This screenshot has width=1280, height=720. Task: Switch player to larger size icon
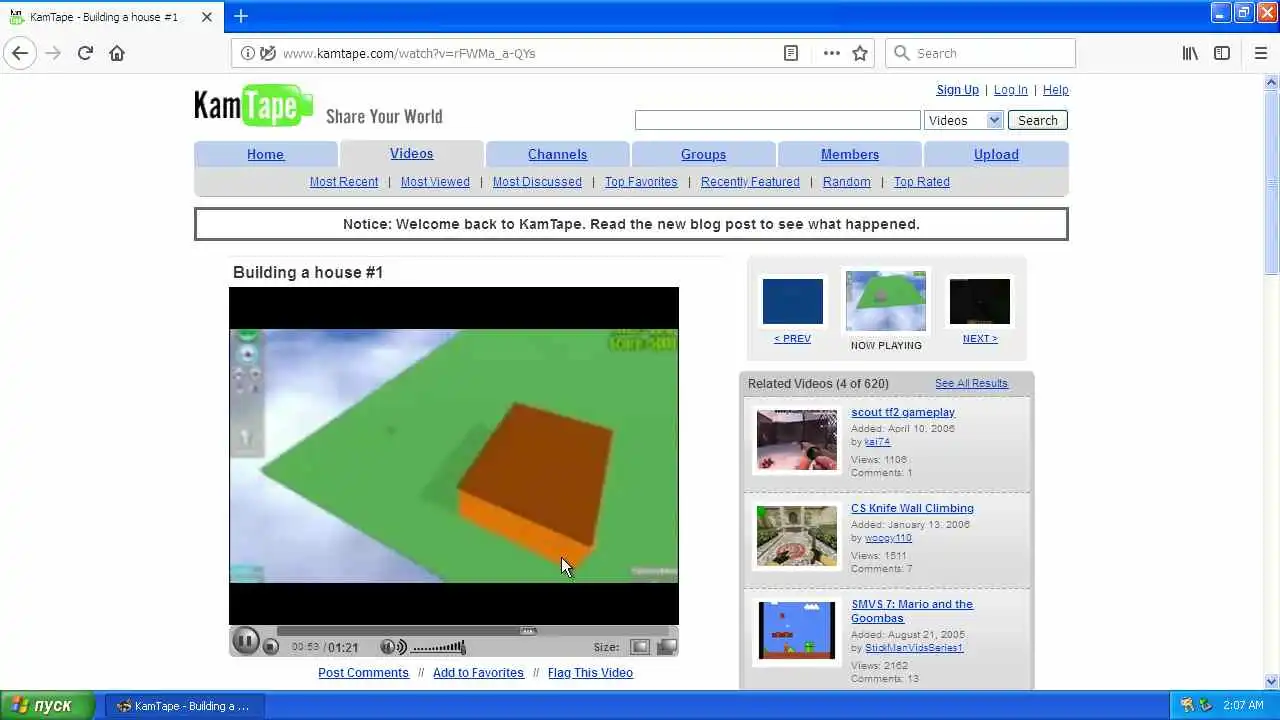(666, 647)
